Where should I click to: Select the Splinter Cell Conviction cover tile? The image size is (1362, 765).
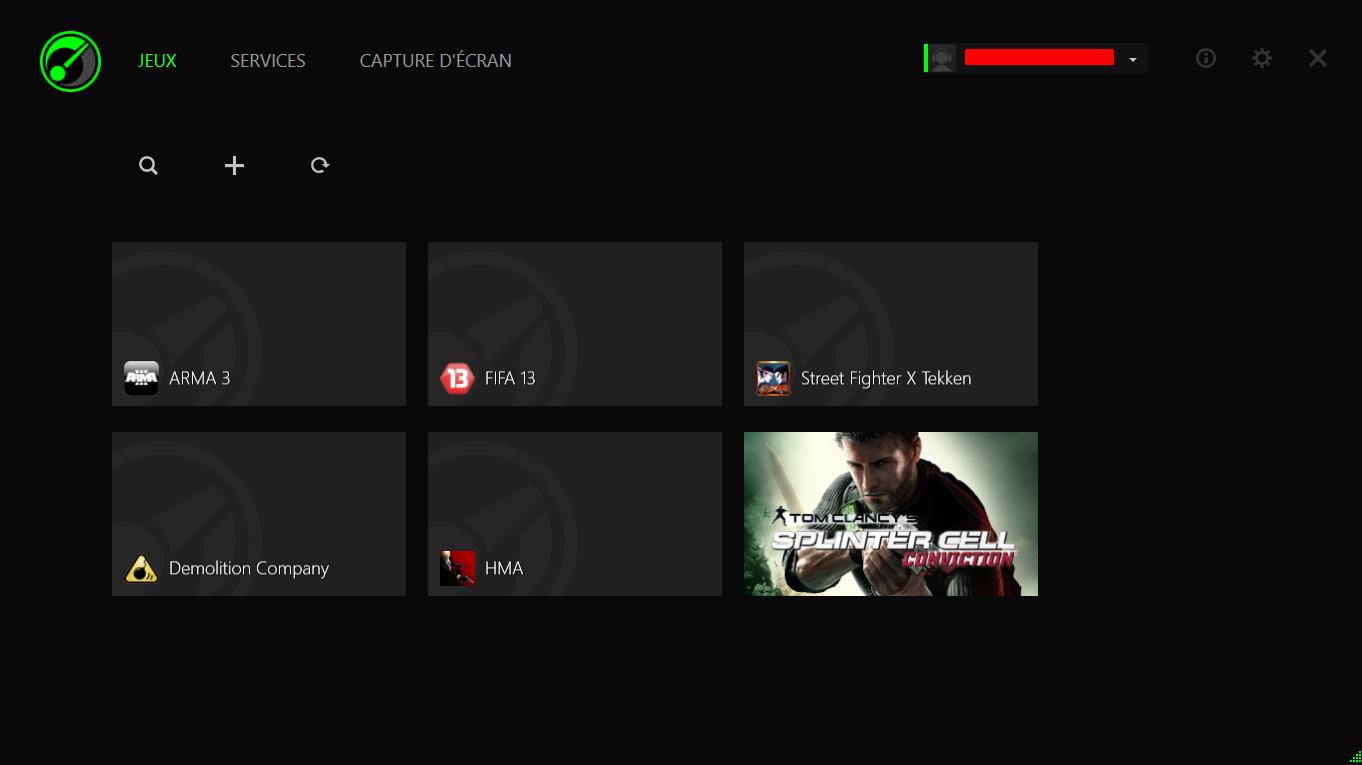(891, 514)
